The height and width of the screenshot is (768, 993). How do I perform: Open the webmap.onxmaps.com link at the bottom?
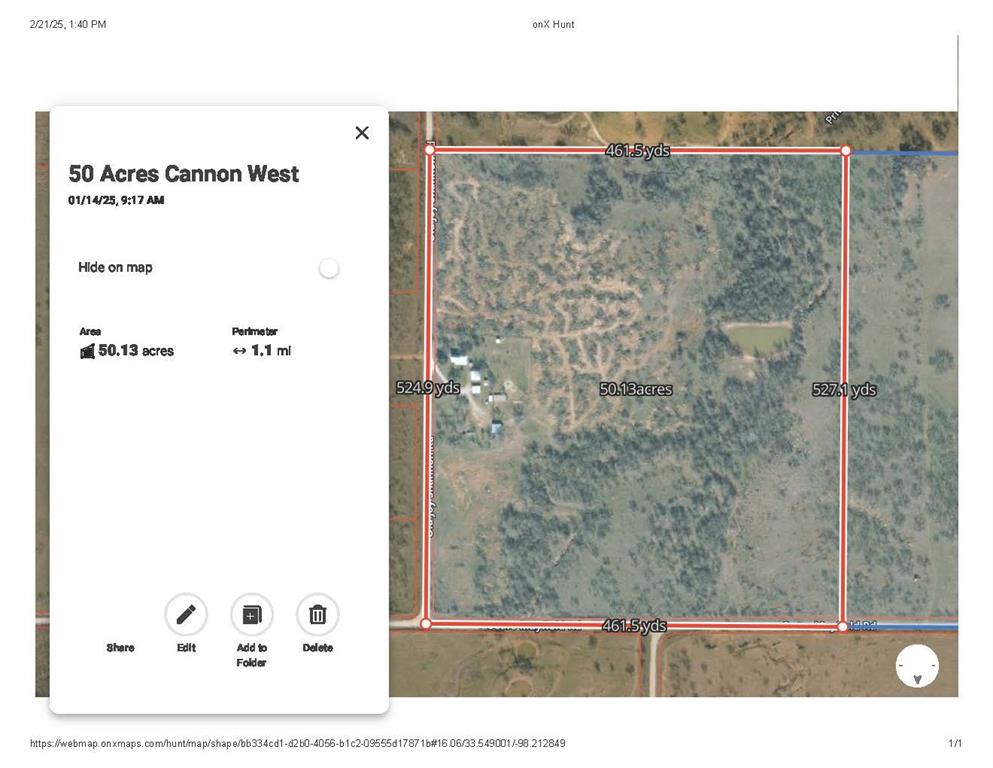(x=298, y=743)
